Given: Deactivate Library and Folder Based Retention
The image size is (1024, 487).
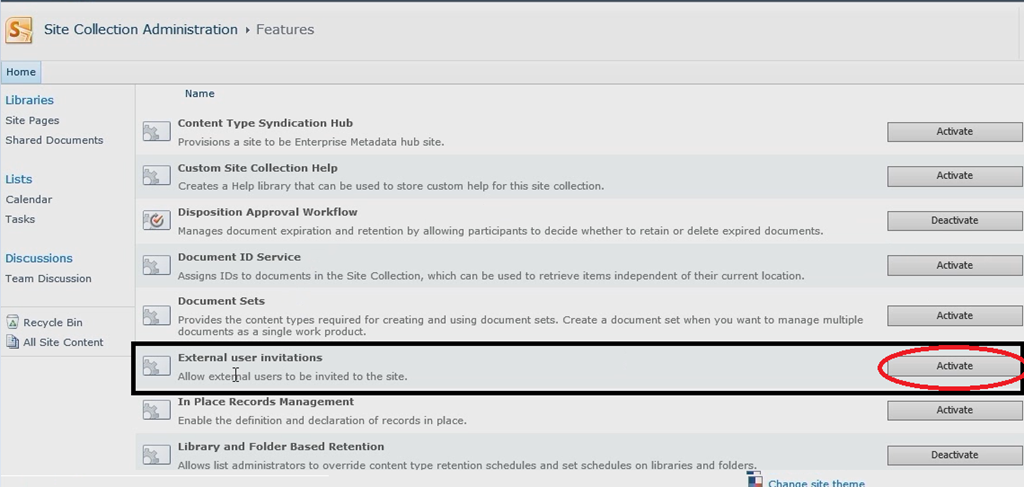Looking at the screenshot, I should click(x=954, y=455).
